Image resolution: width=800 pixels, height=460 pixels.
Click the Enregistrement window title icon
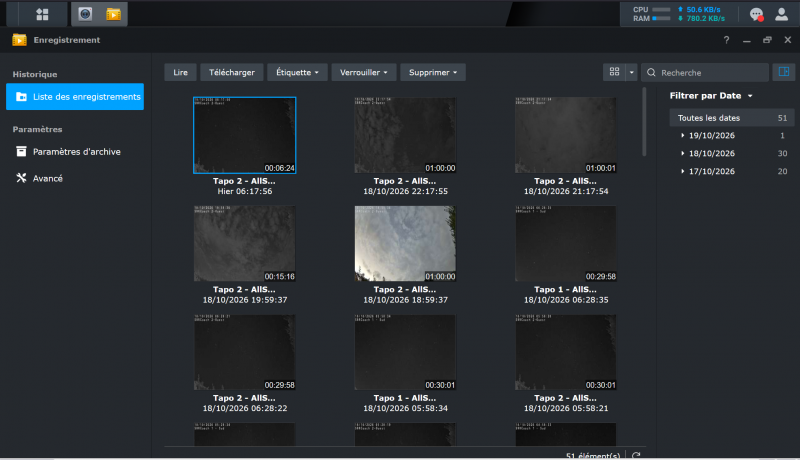click(19, 40)
